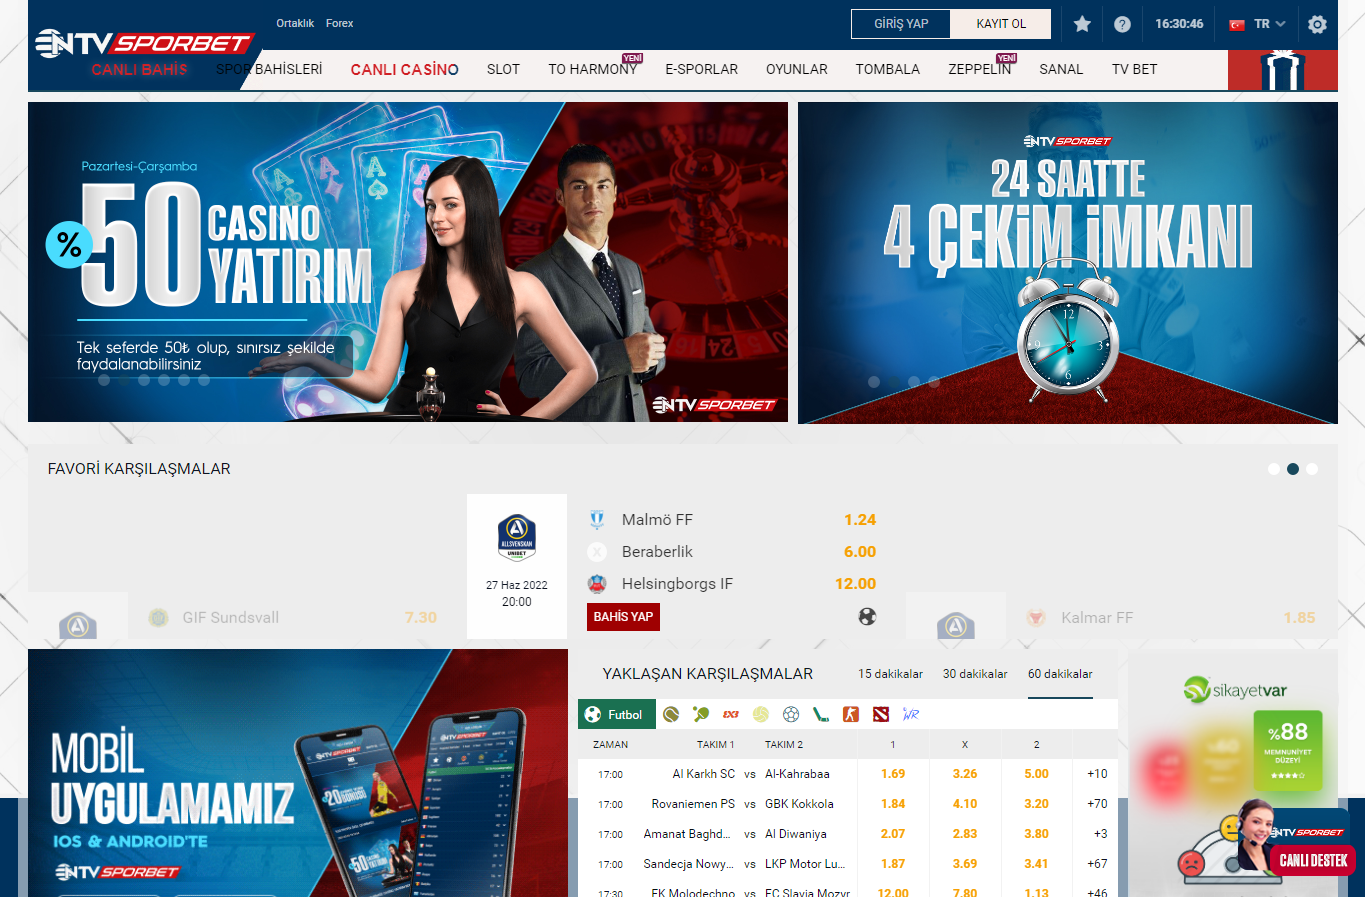Pick odds 3.80 for Al Diwaniya
This screenshot has height=897, width=1365.
pyautogui.click(x=1036, y=834)
